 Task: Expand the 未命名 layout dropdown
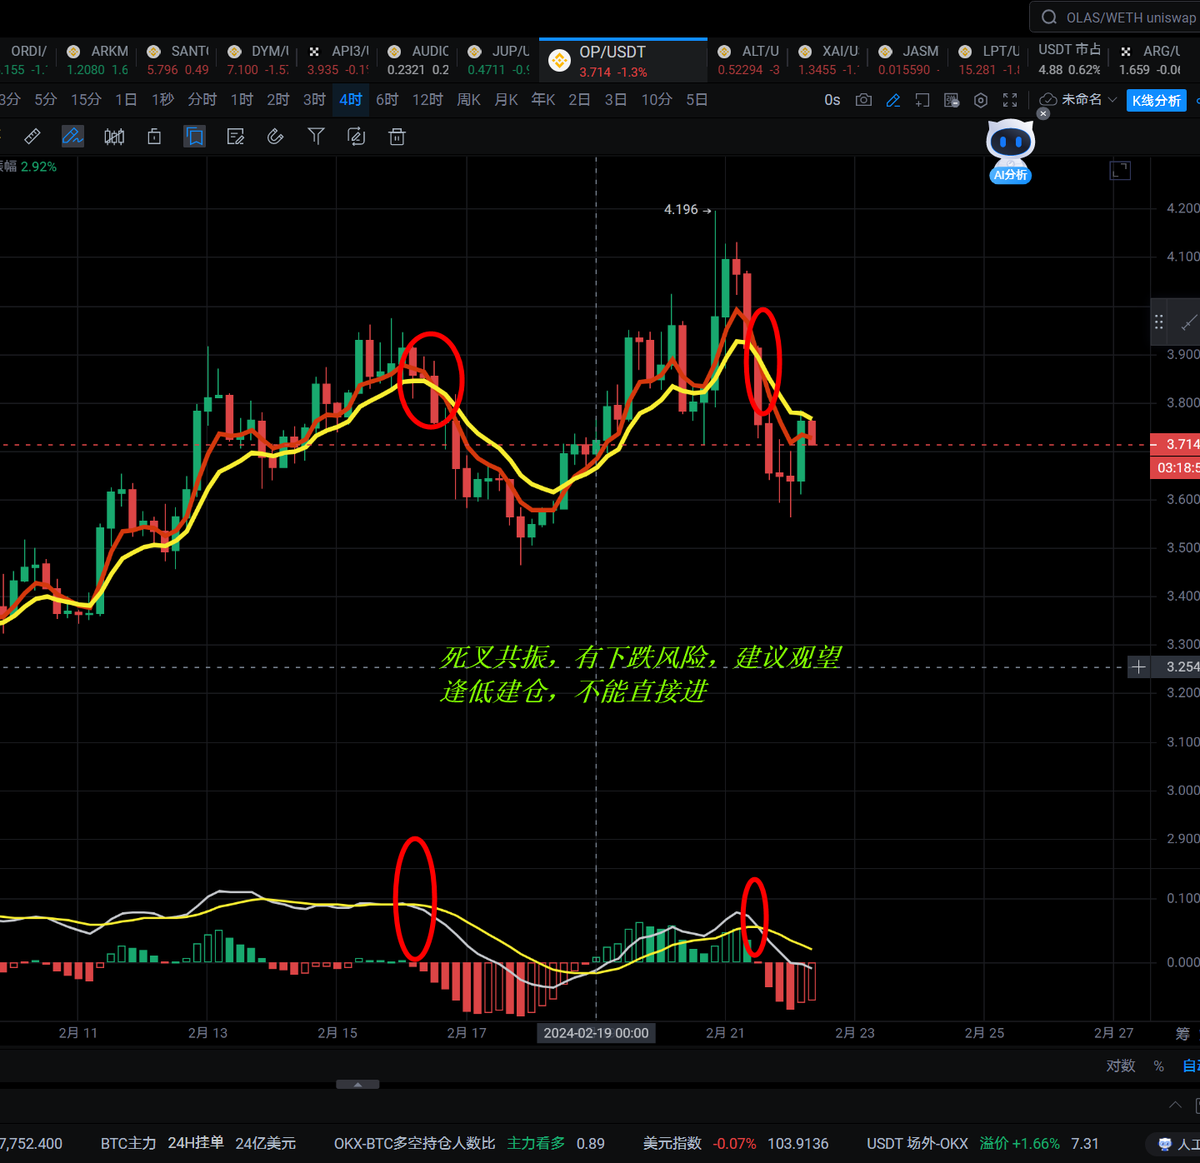(x=1089, y=100)
